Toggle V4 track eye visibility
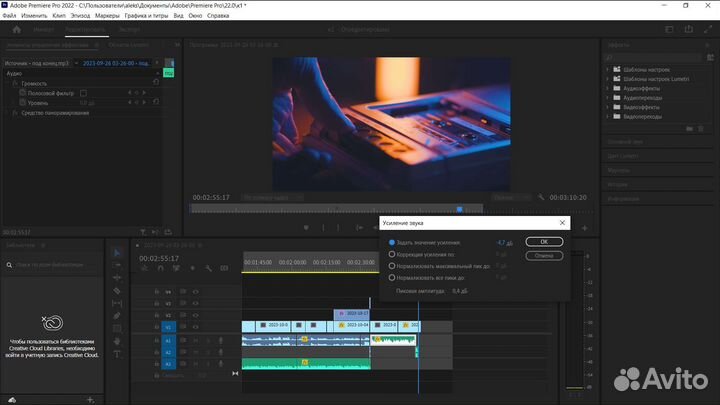Image resolution: width=720 pixels, height=405 pixels. [x=196, y=292]
